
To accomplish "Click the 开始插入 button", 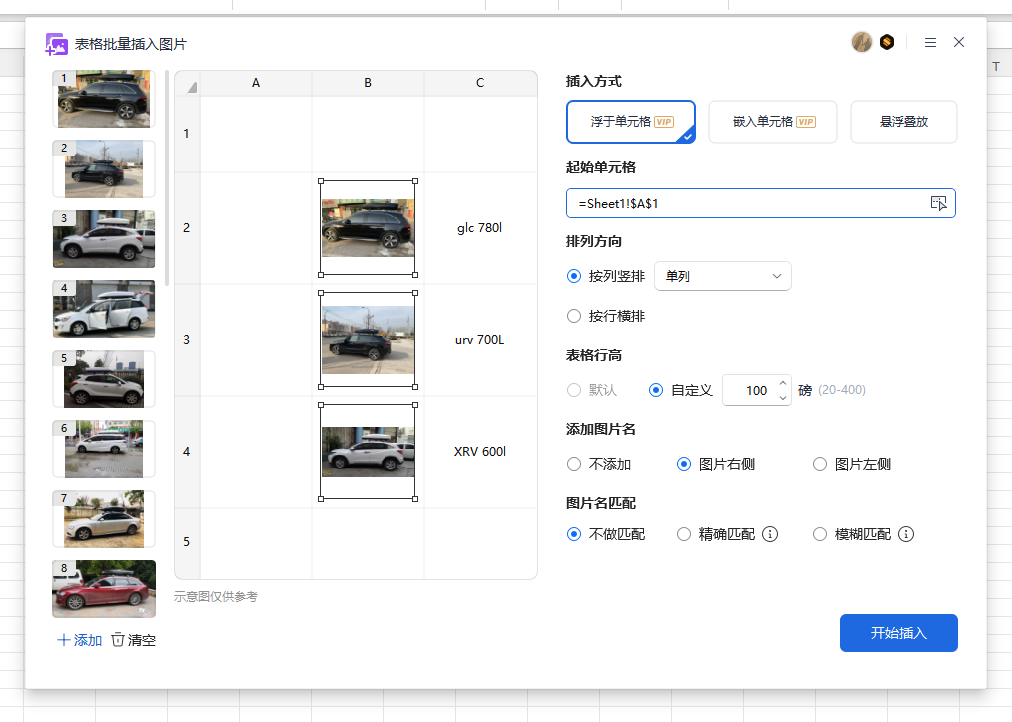I will [x=897, y=632].
